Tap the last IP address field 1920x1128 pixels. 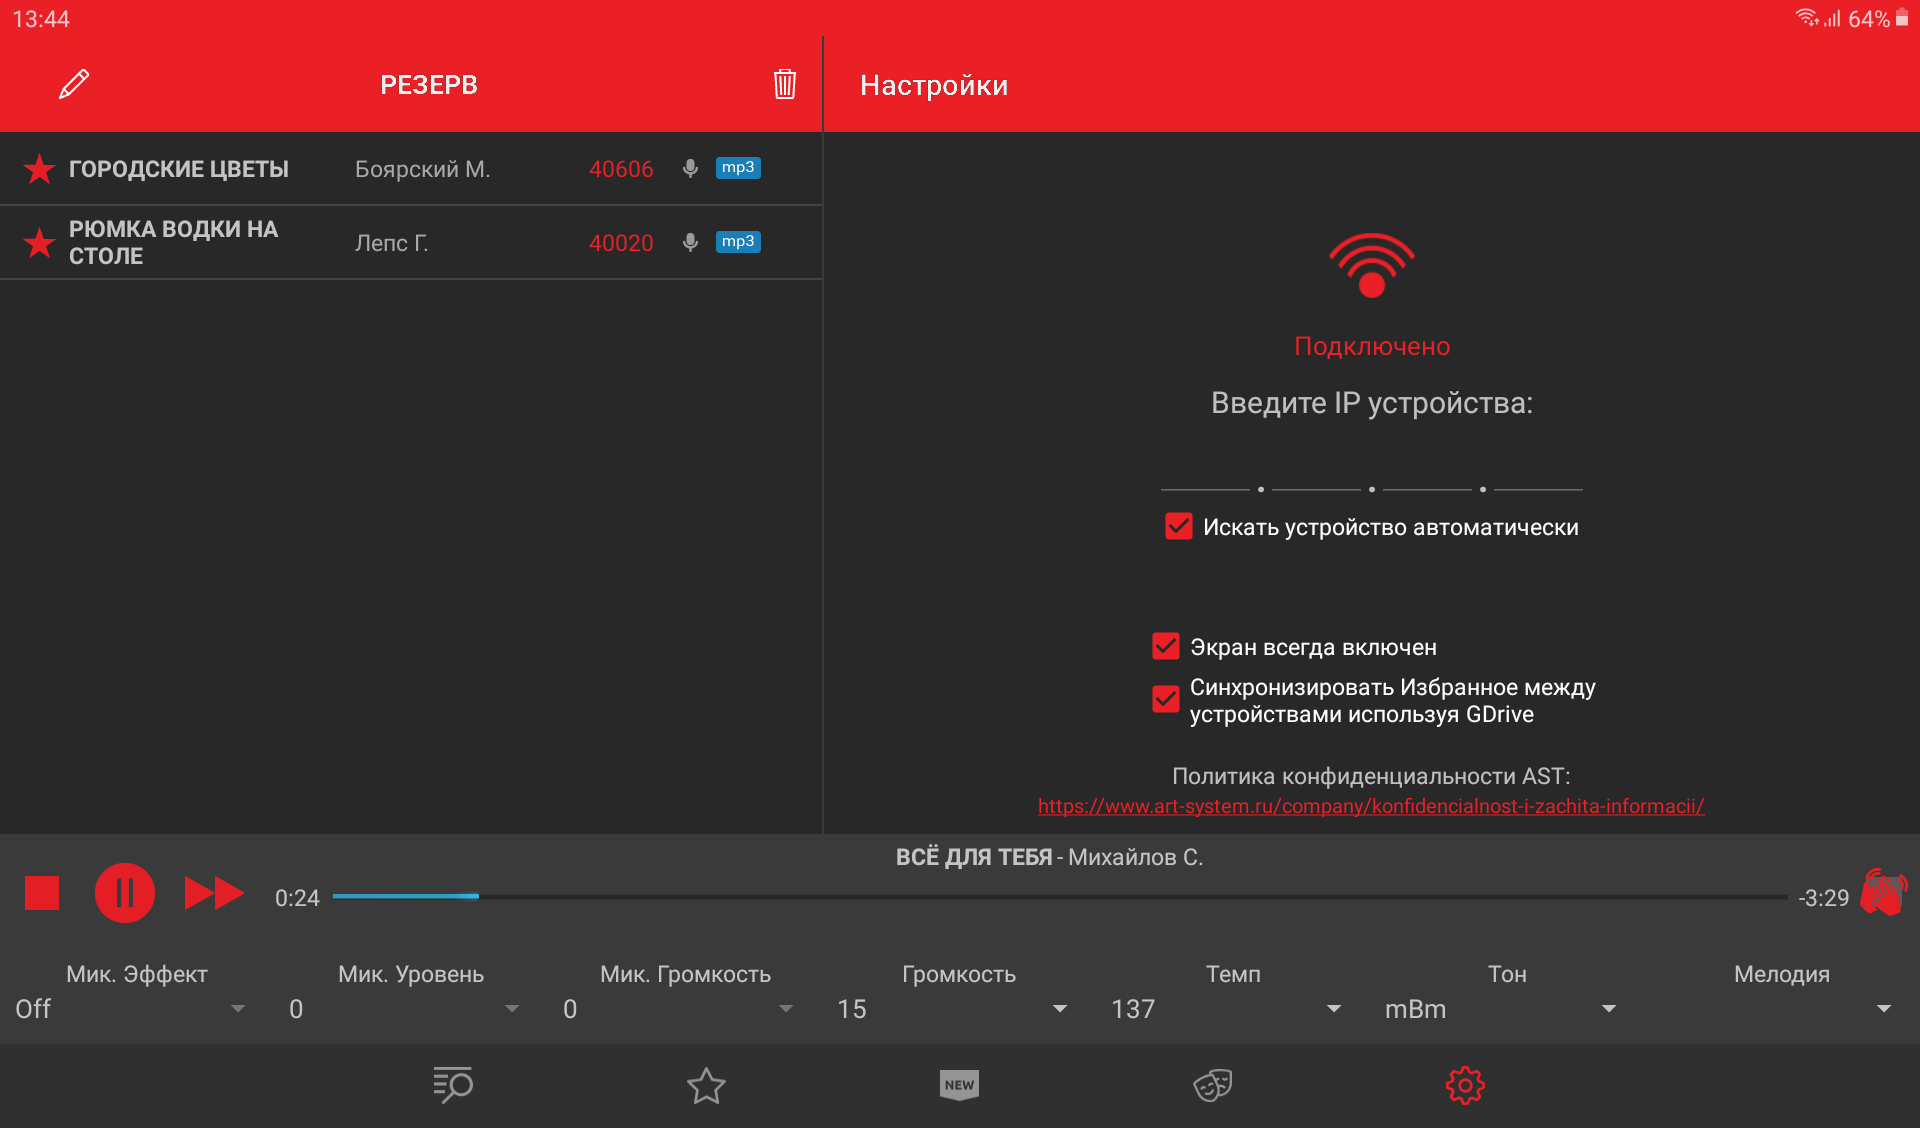click(x=1538, y=472)
